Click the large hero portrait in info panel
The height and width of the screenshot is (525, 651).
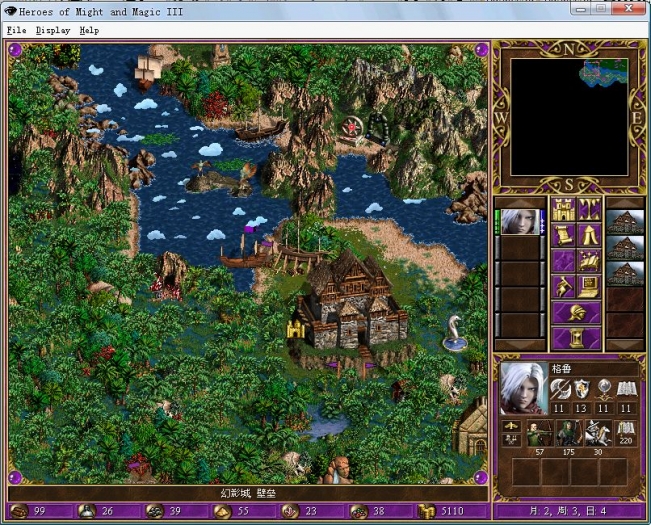[x=524, y=388]
